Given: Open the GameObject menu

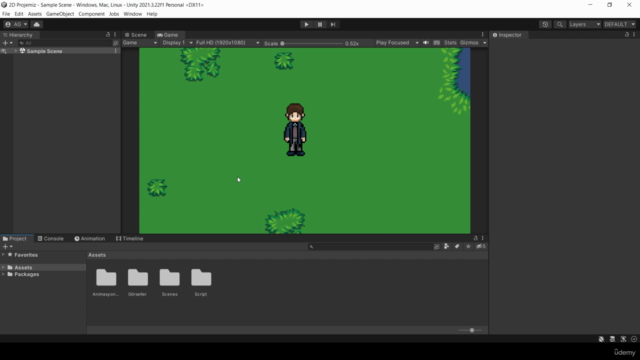Looking at the screenshot, I should pyautogui.click(x=60, y=14).
